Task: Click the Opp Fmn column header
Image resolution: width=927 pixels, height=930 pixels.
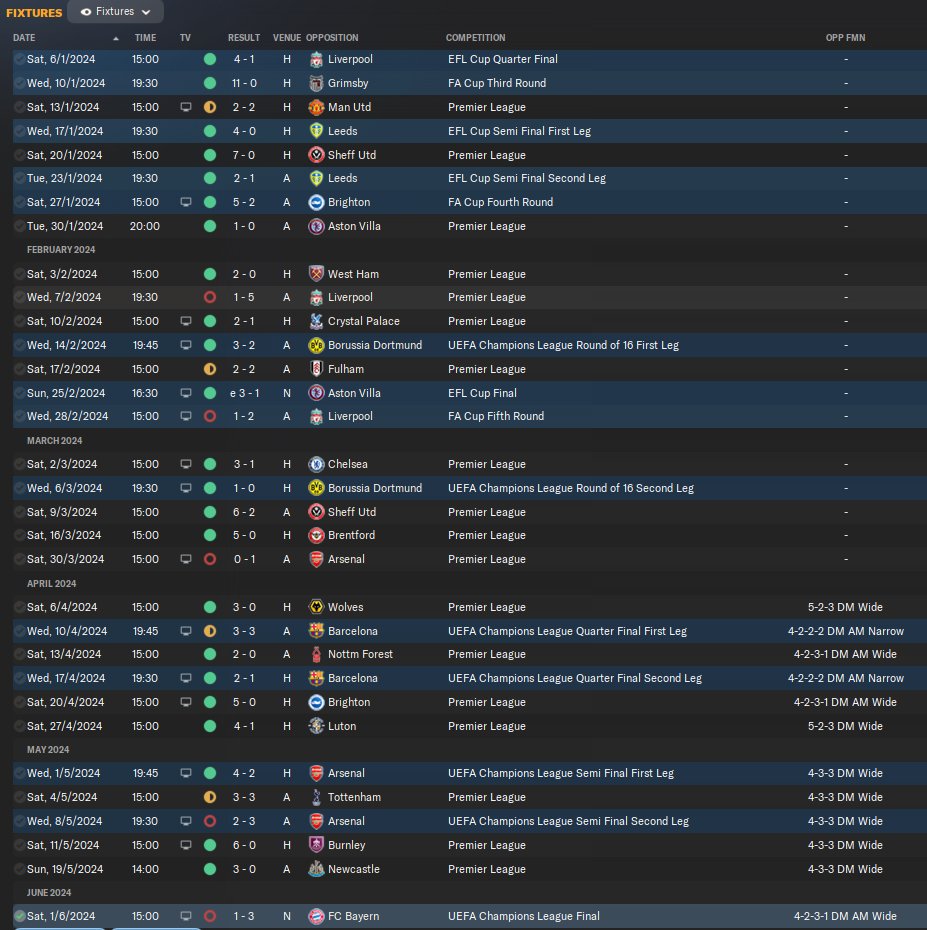Action: click(x=845, y=37)
